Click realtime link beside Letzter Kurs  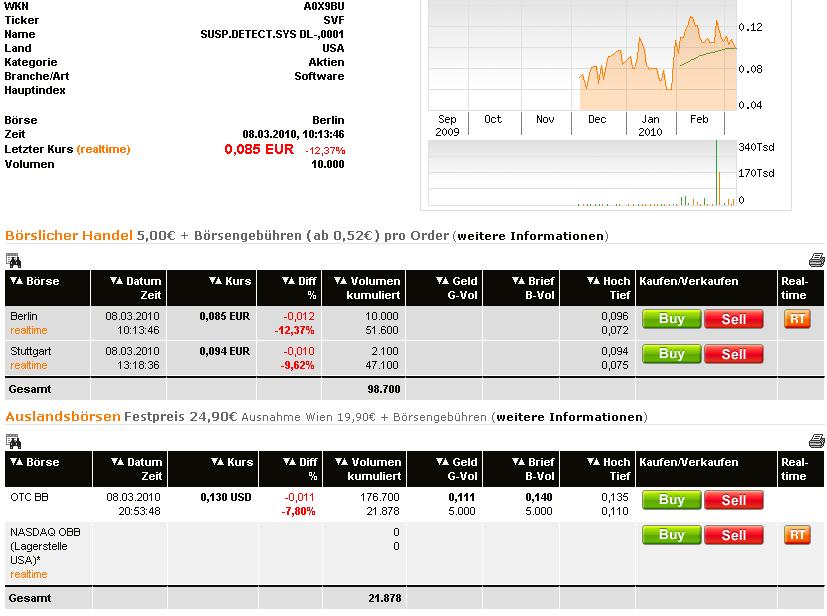(x=103, y=150)
